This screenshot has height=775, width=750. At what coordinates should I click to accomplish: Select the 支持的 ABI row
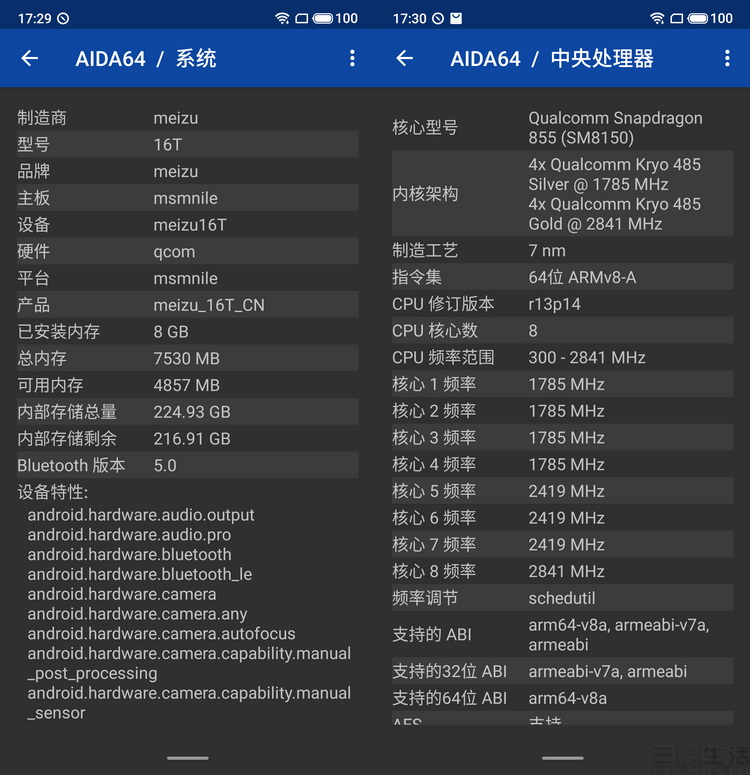point(563,634)
